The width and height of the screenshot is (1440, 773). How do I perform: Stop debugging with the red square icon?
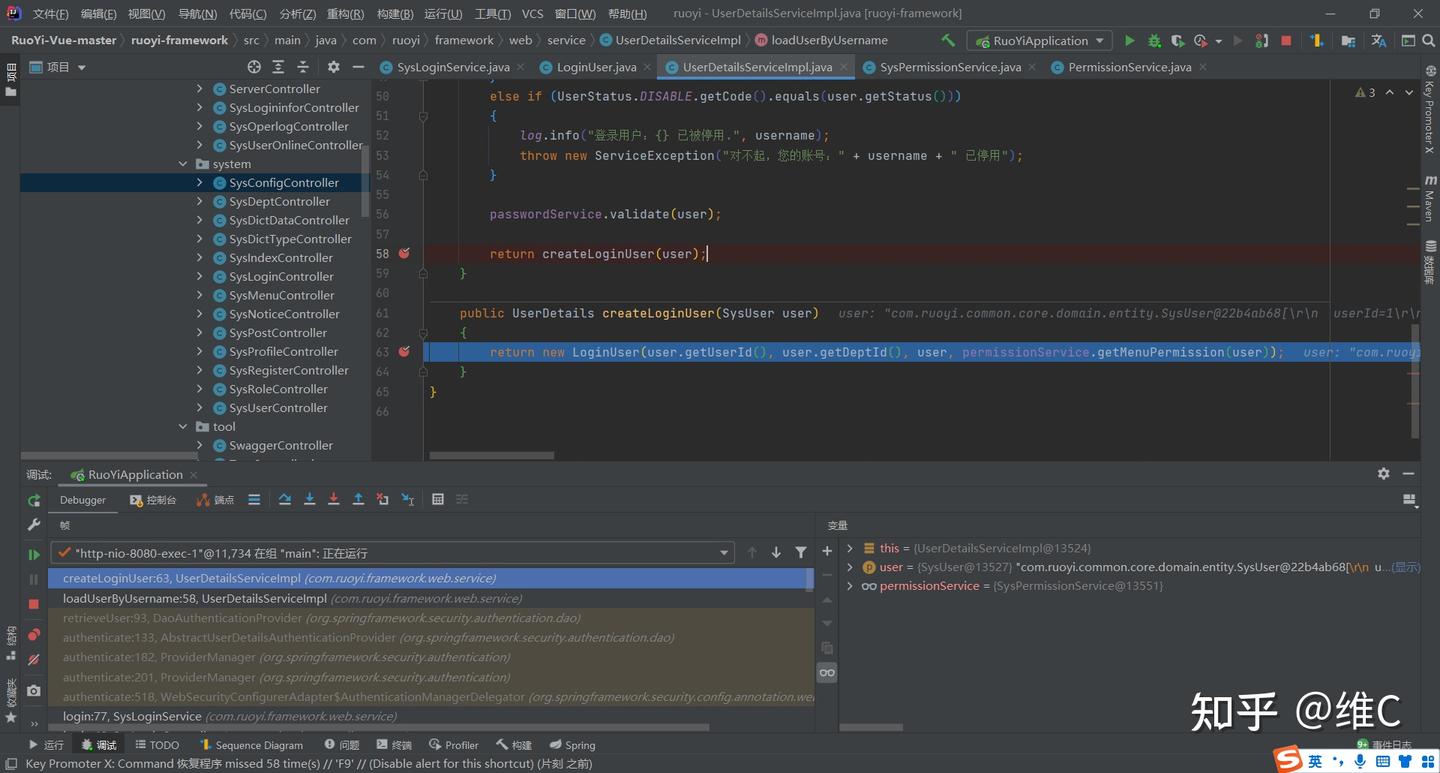(x=34, y=604)
